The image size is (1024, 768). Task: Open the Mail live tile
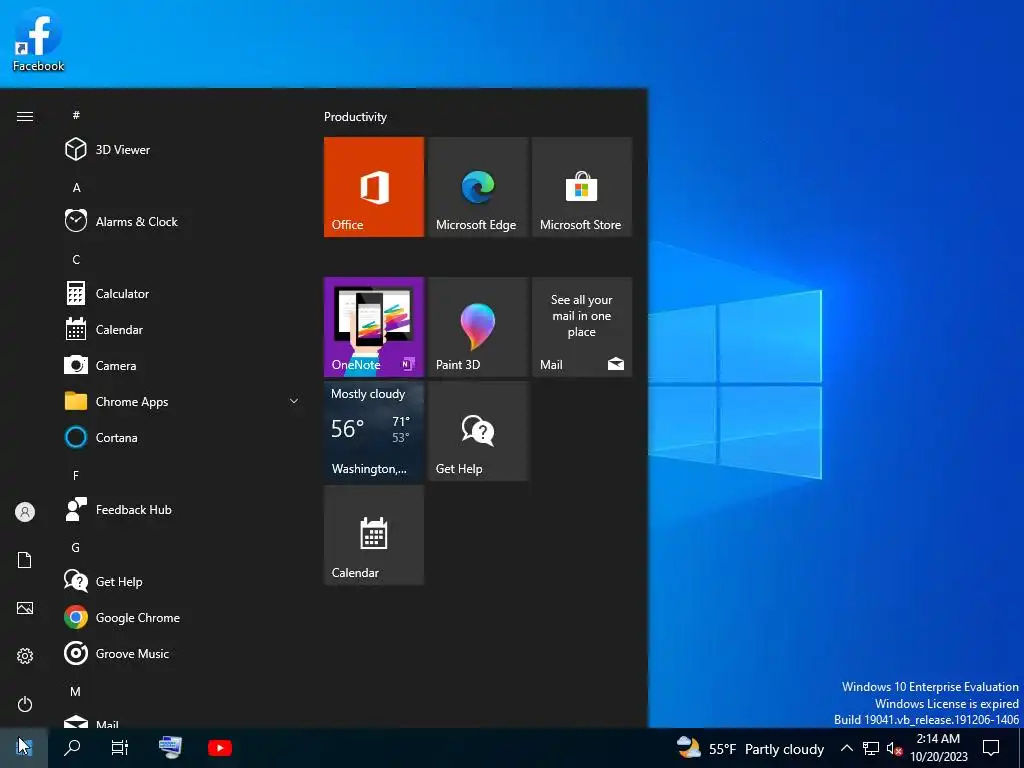(x=582, y=327)
